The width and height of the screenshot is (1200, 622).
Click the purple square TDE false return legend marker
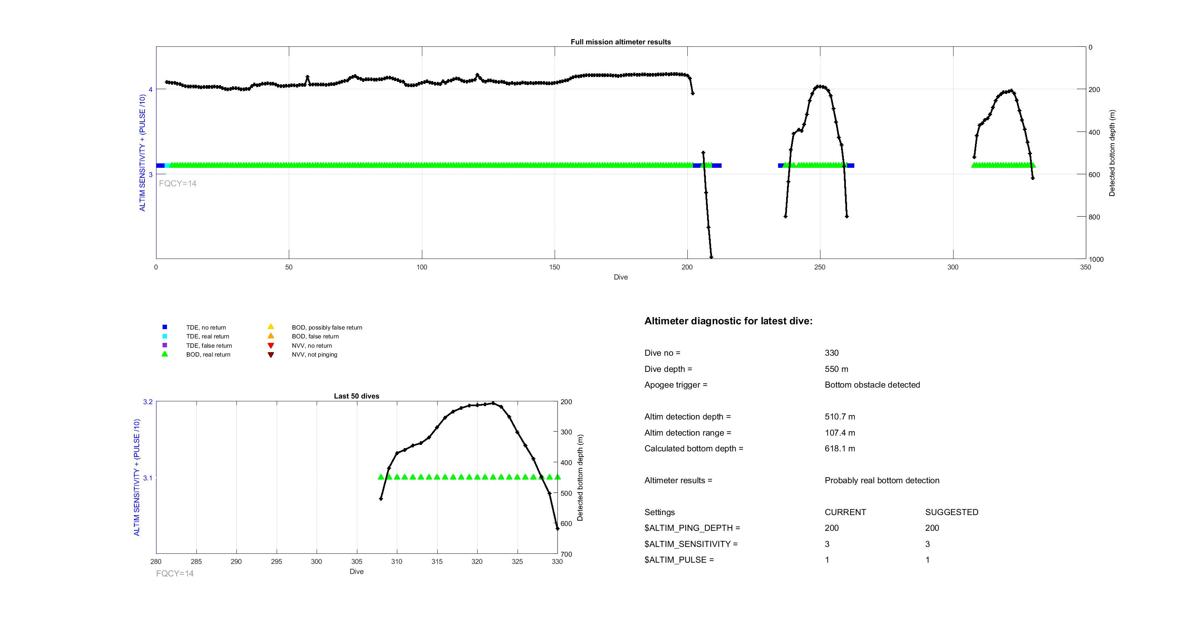[165, 345]
